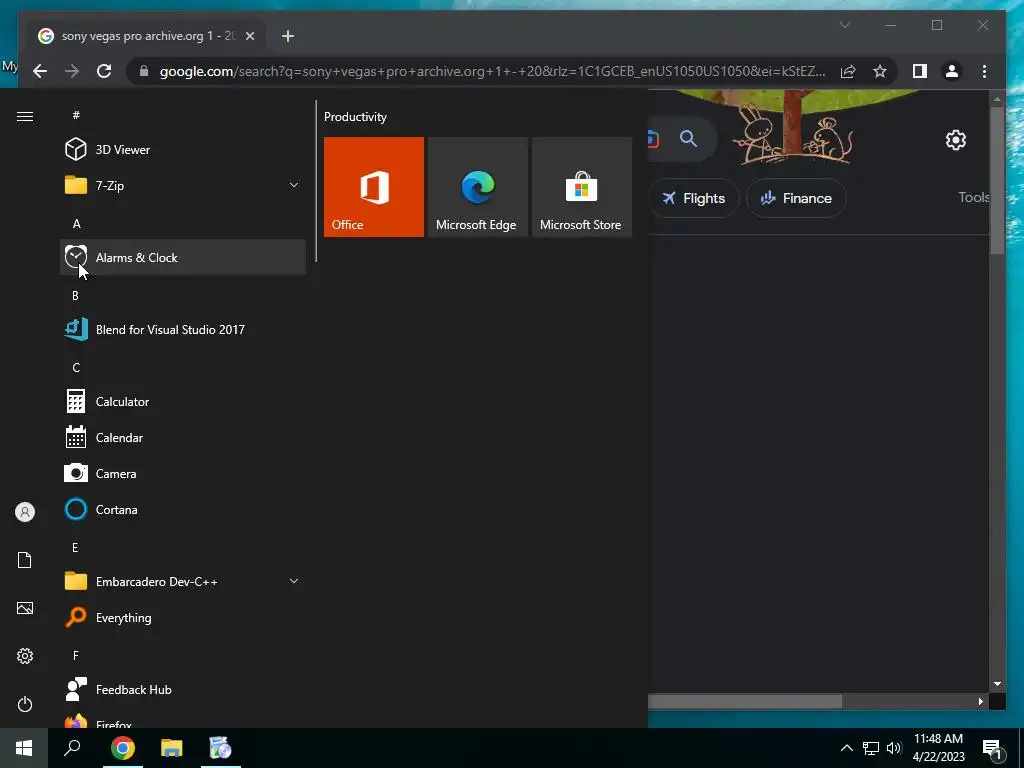Open Blend for Visual Studio 2017
The width and height of the screenshot is (1024, 768).
pyautogui.click(x=183, y=329)
